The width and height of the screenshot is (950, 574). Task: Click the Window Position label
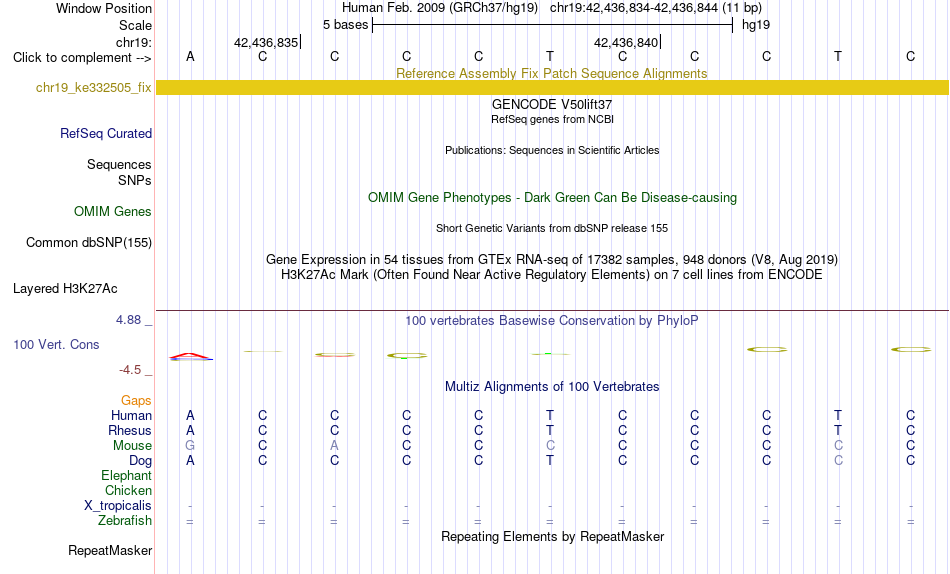pos(104,8)
